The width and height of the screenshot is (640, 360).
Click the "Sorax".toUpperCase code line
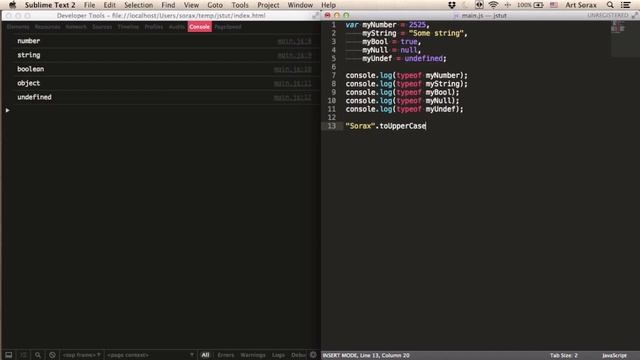point(386,126)
